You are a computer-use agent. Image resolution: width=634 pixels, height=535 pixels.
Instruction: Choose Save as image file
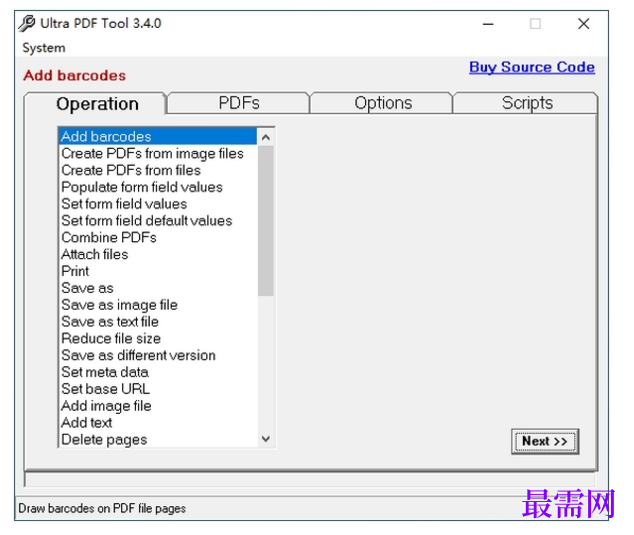click(158, 305)
